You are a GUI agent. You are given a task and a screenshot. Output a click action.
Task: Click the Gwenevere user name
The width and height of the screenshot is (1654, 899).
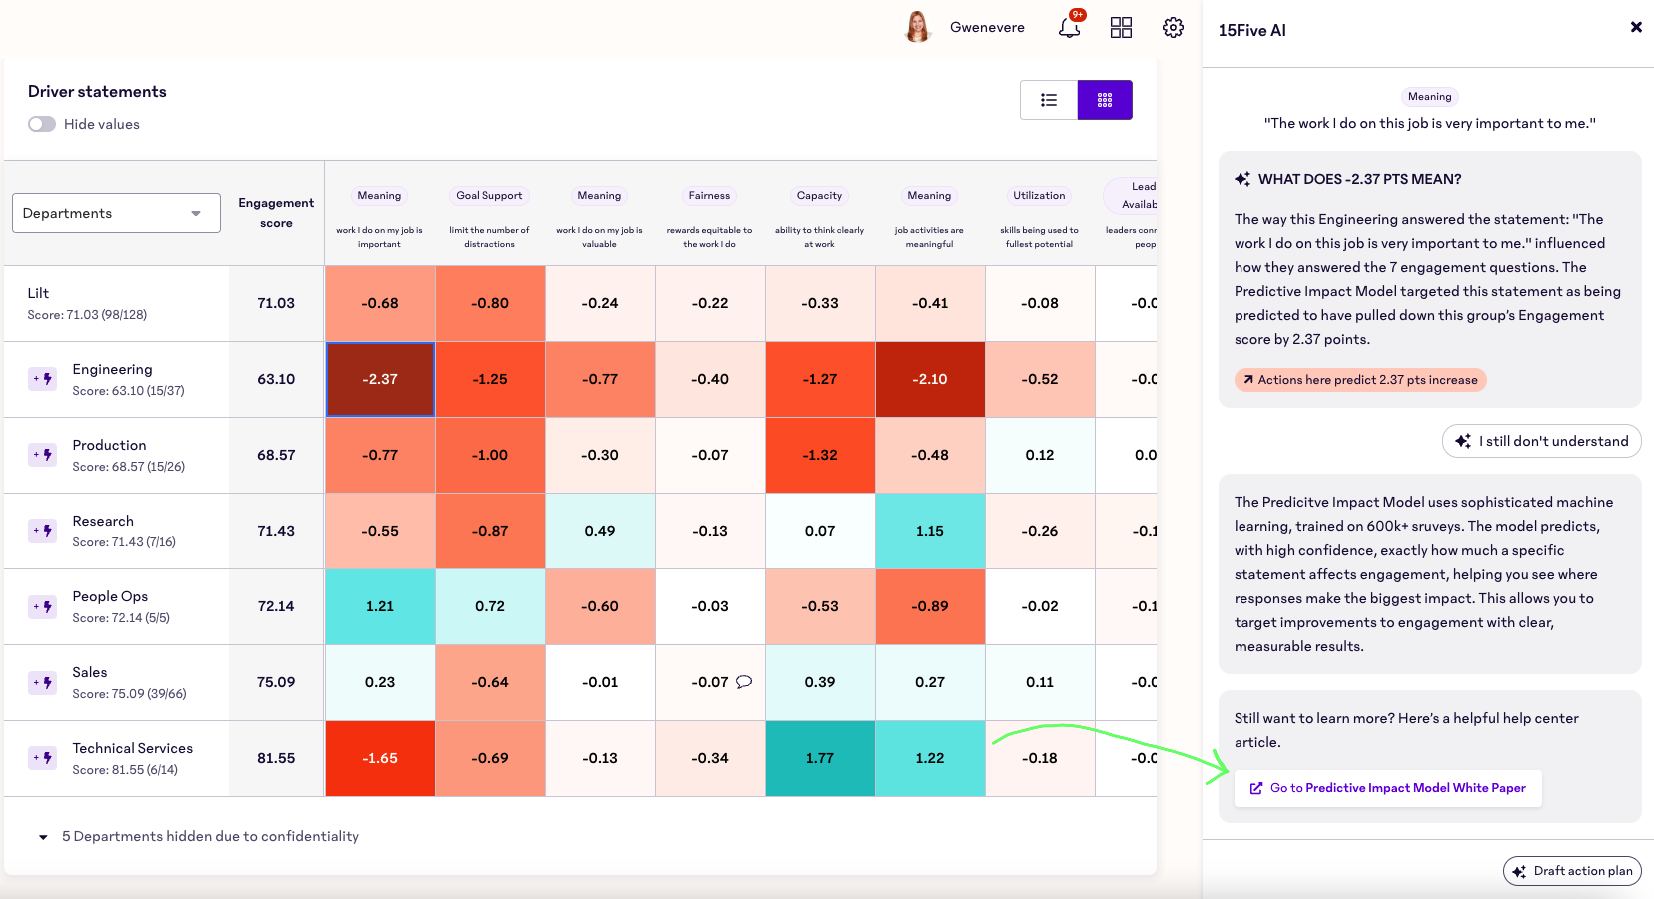pyautogui.click(x=987, y=27)
